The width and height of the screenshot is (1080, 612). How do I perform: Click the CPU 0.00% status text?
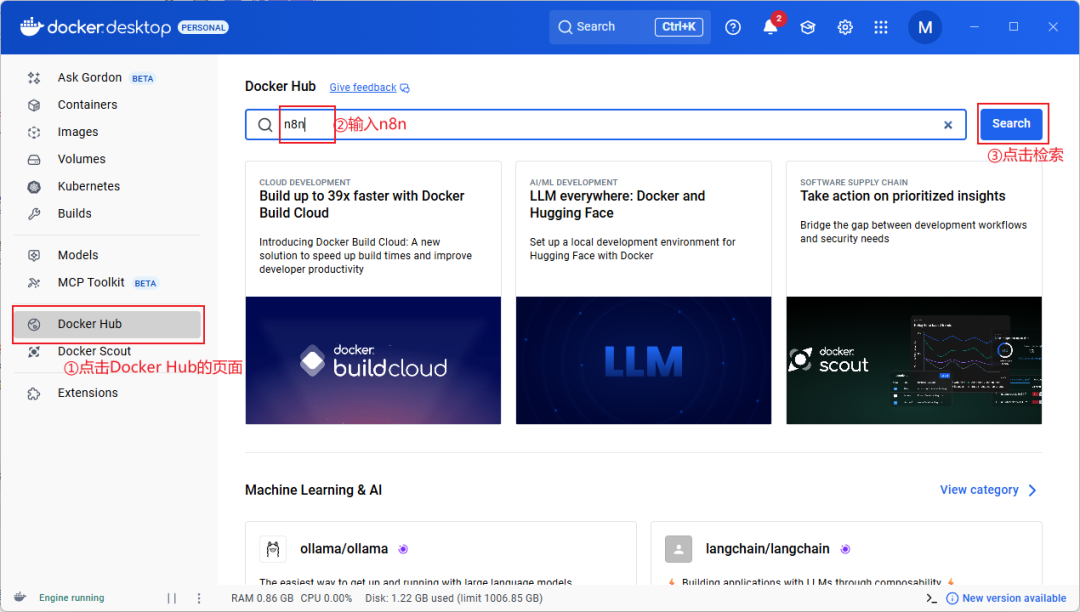point(326,598)
